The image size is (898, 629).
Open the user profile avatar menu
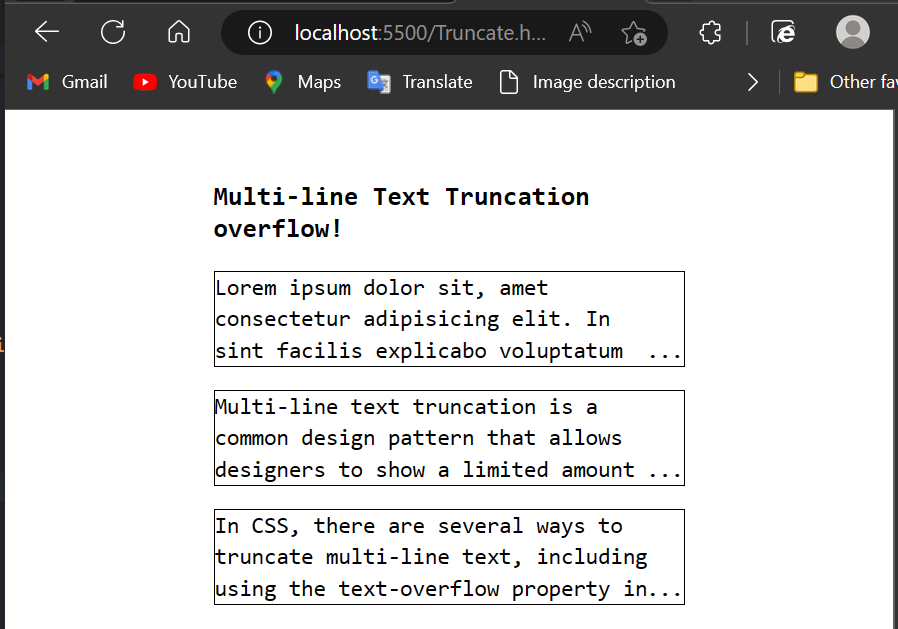click(852, 33)
